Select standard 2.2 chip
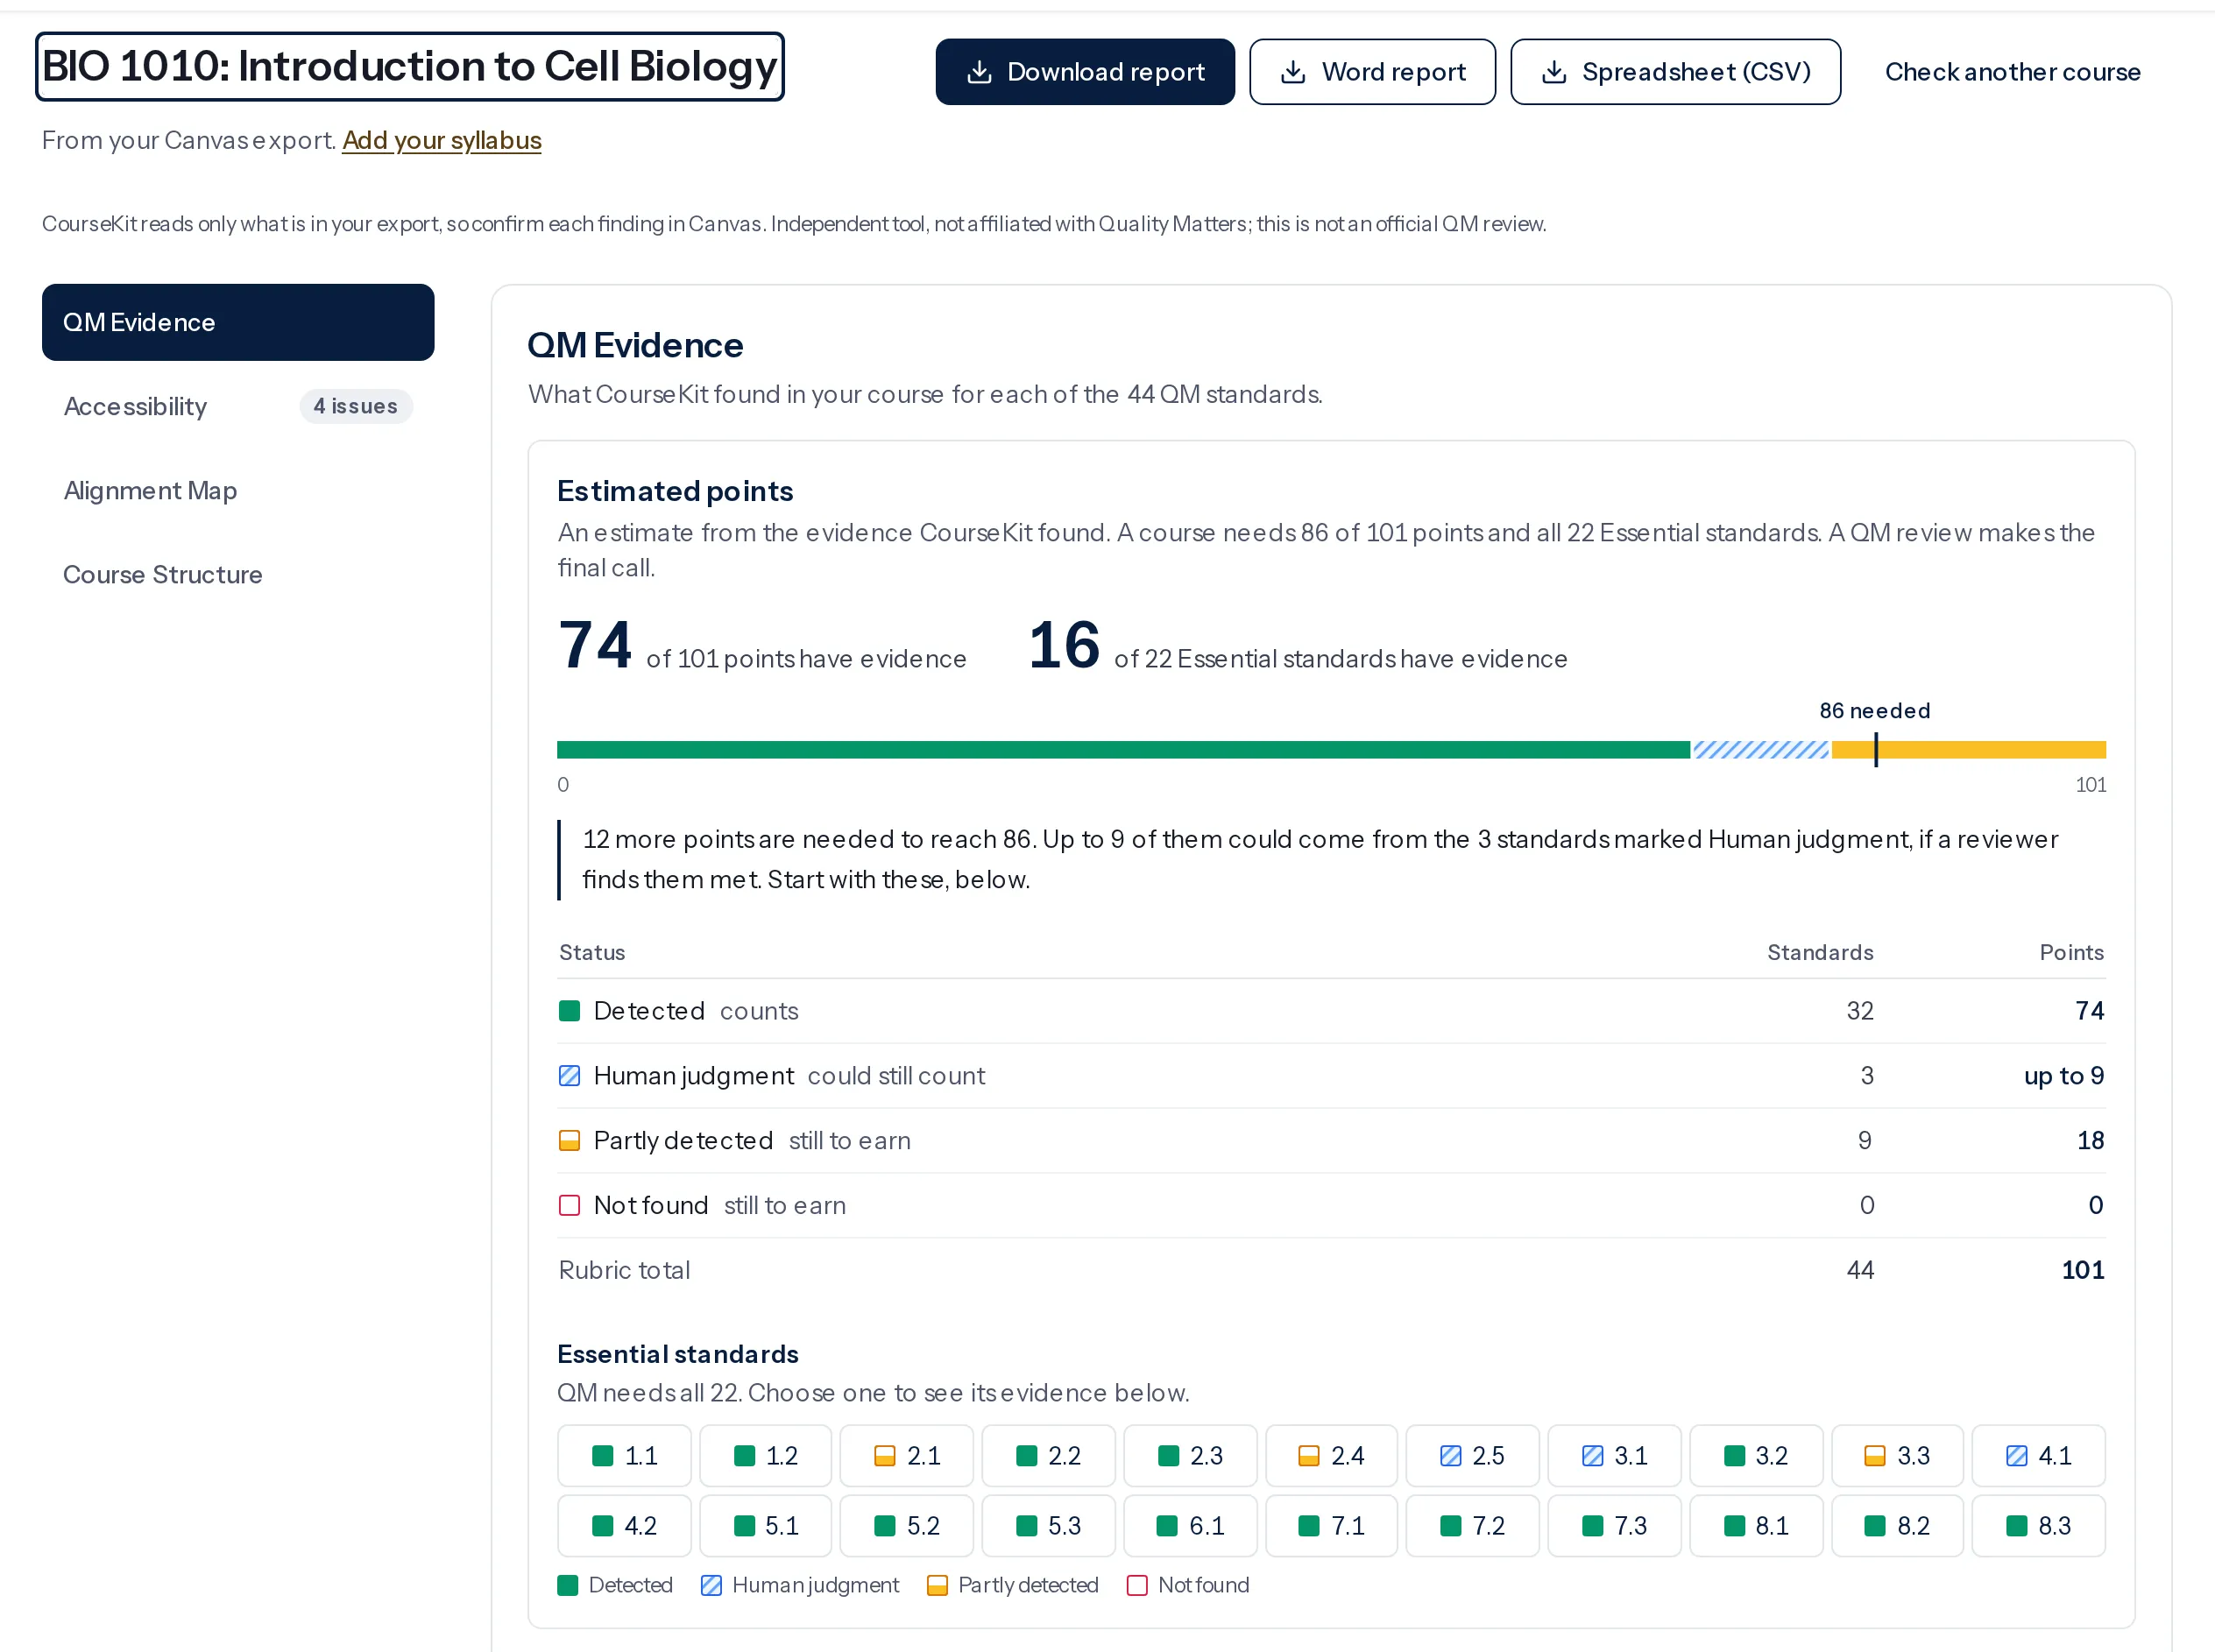Viewport: 2215px width, 1652px height. click(x=1048, y=1456)
